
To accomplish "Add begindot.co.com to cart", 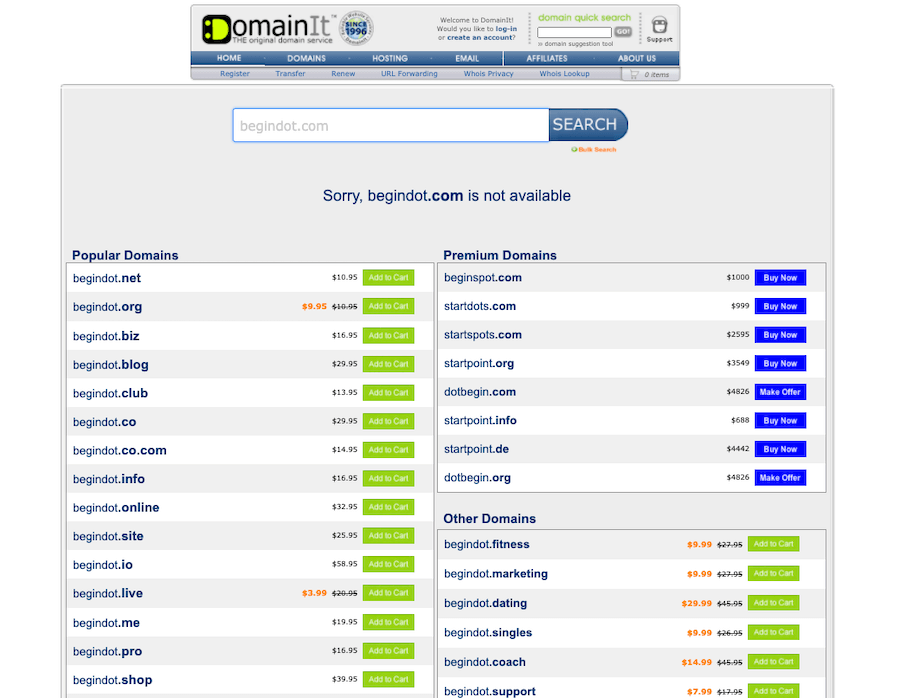I will [x=389, y=450].
